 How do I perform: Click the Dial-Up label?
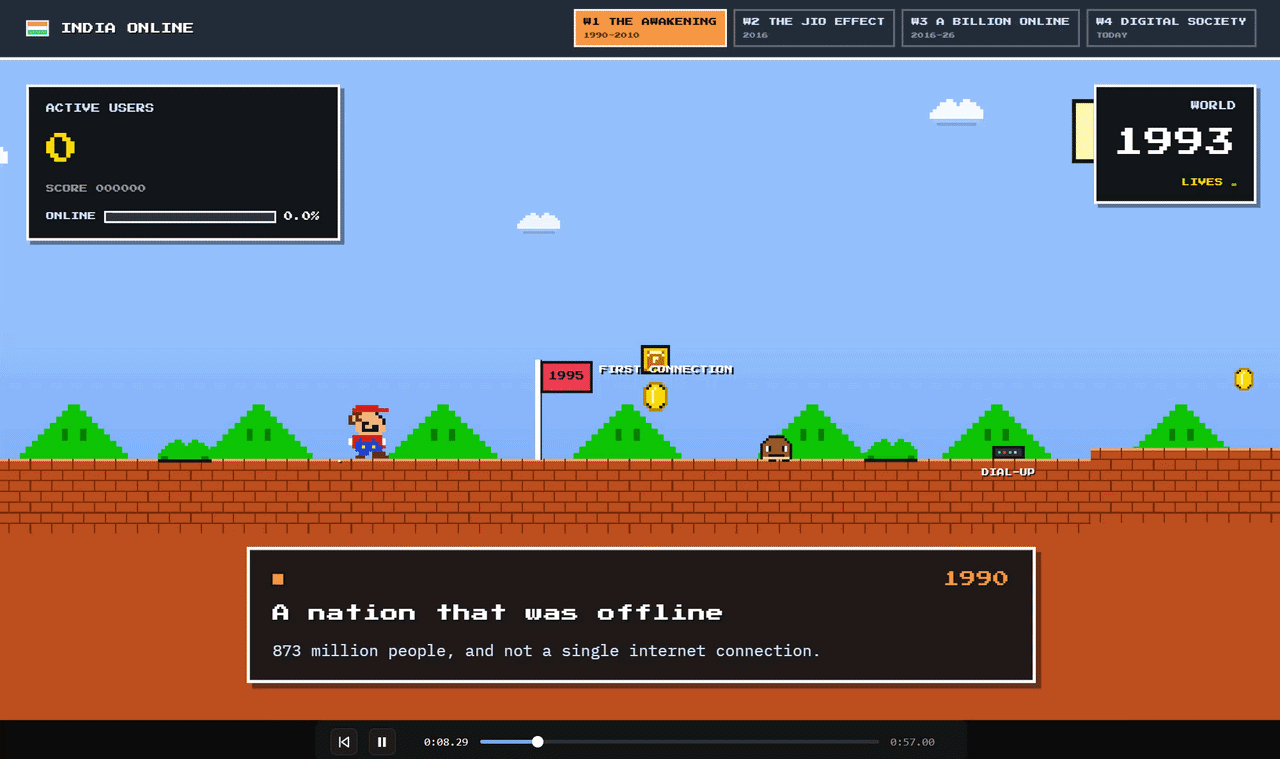pos(1008,472)
